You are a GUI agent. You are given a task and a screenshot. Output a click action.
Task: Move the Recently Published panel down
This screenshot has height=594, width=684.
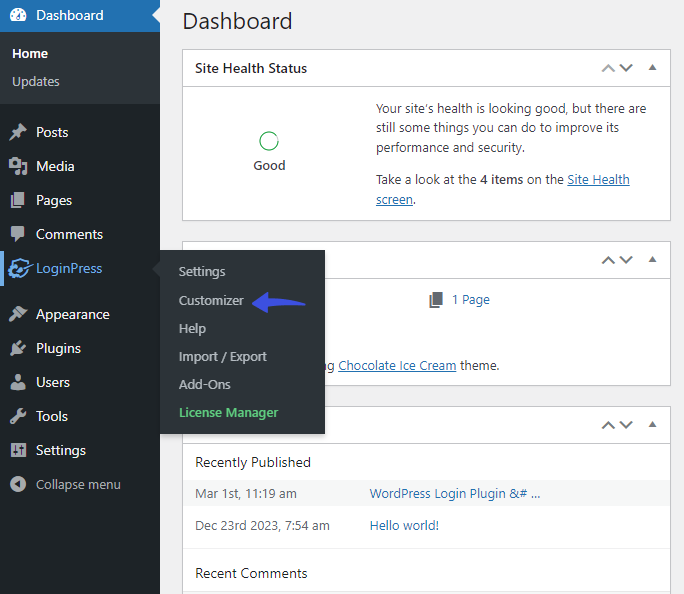(626, 425)
